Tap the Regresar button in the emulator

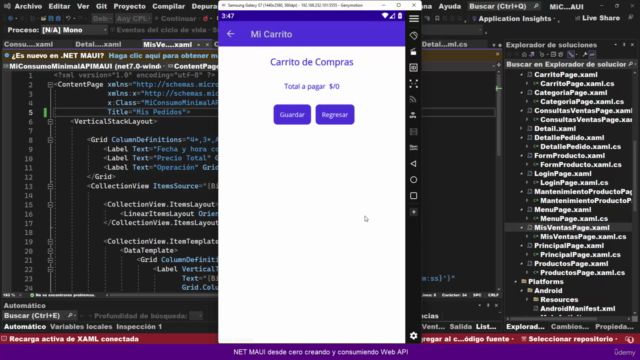pos(335,115)
